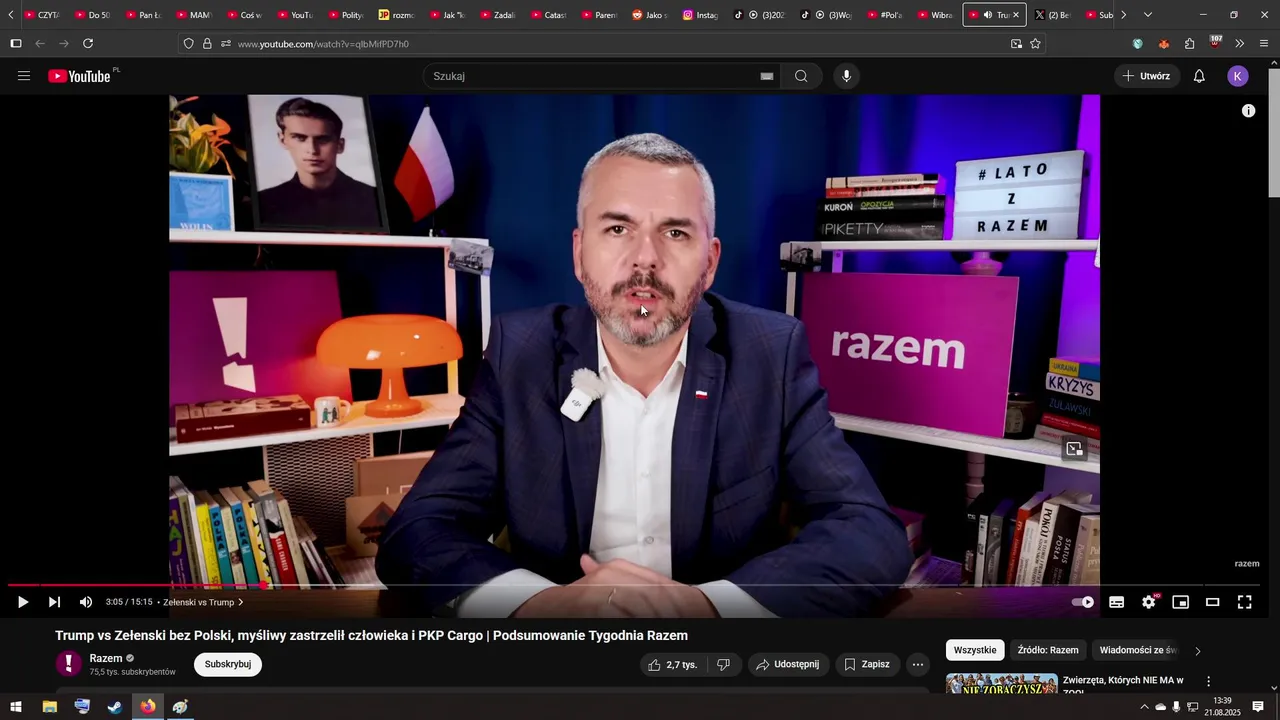Viewport: 1280px width, 720px height.
Task: Click Utwórz create button
Action: 1146,76
